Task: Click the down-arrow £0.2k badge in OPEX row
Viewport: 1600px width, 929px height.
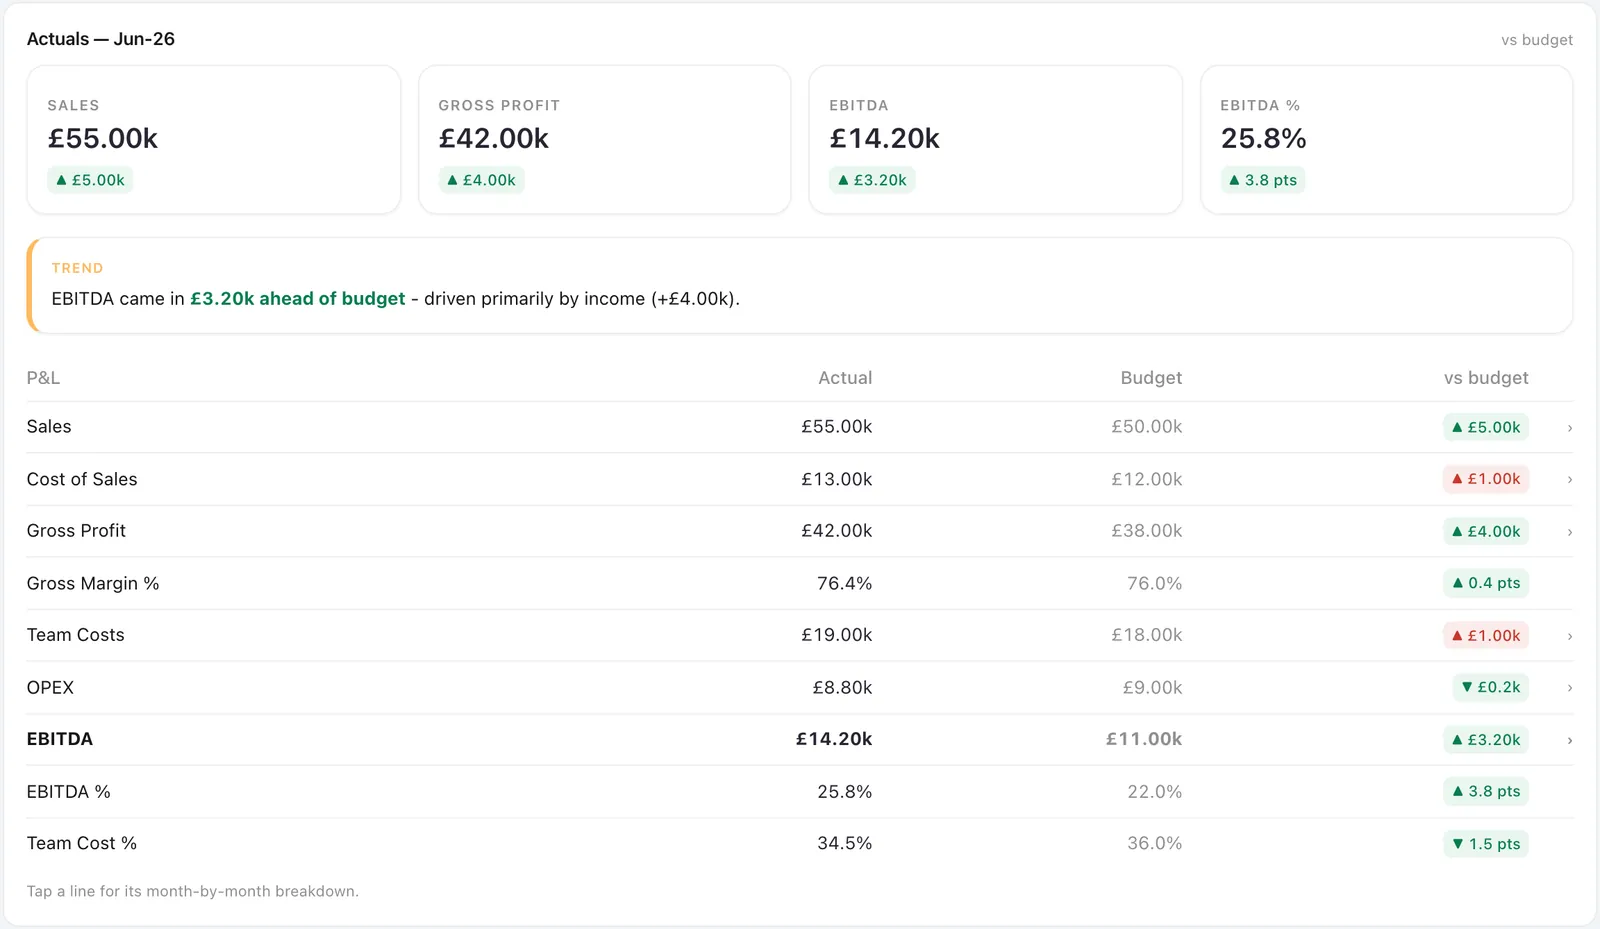Action: tap(1490, 687)
